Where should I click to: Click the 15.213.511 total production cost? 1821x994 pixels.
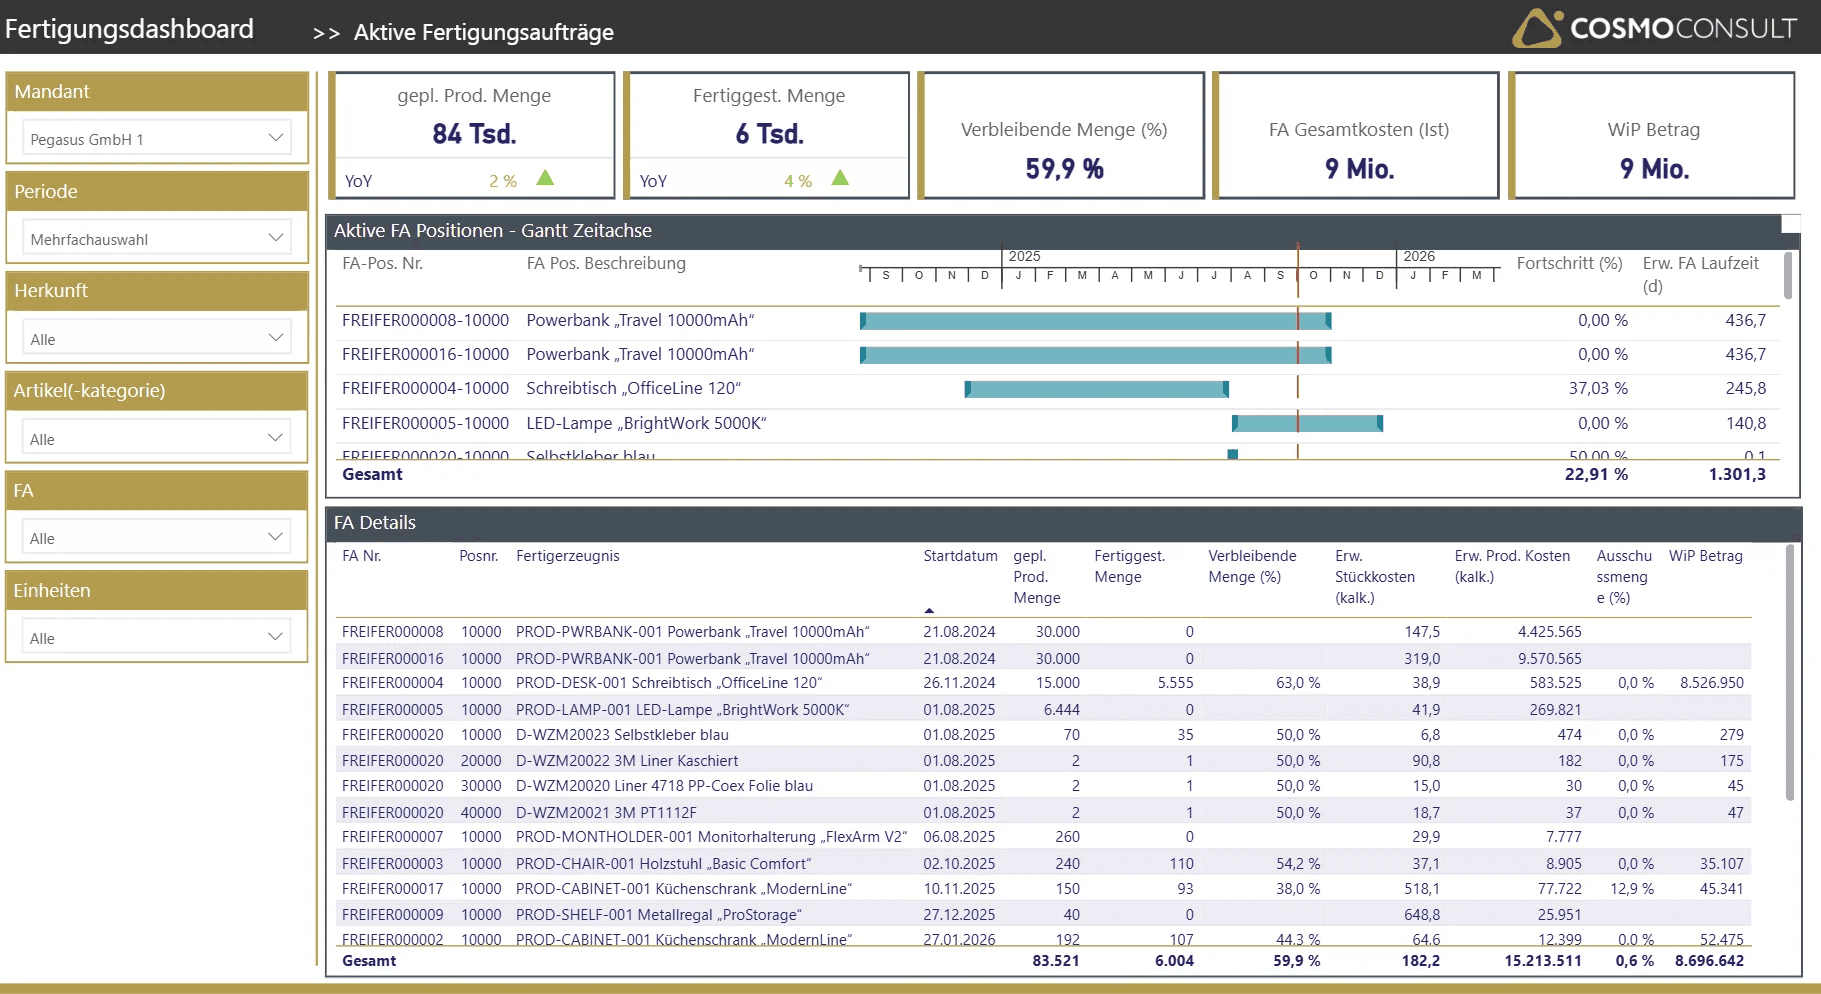[x=1543, y=961]
